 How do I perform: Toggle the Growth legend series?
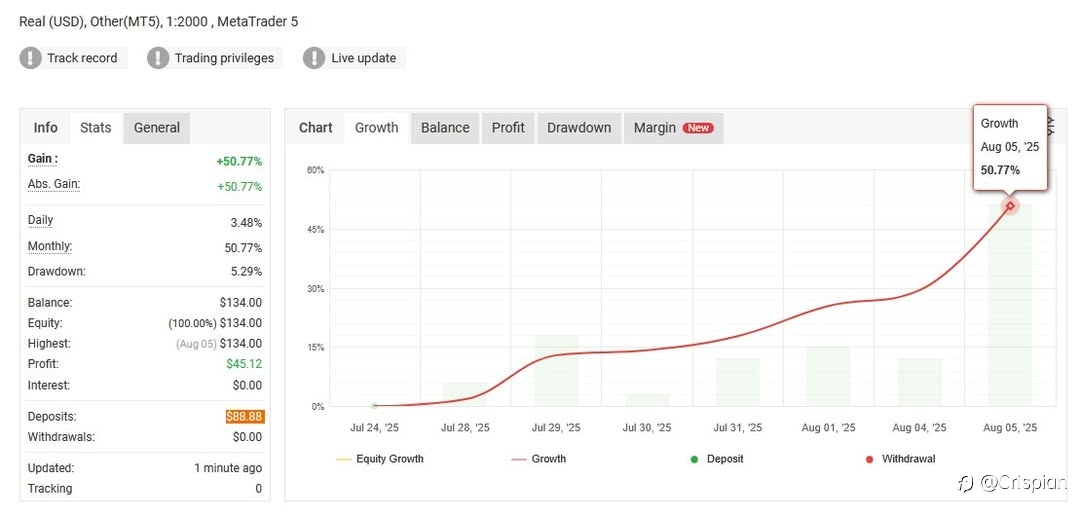(539, 459)
